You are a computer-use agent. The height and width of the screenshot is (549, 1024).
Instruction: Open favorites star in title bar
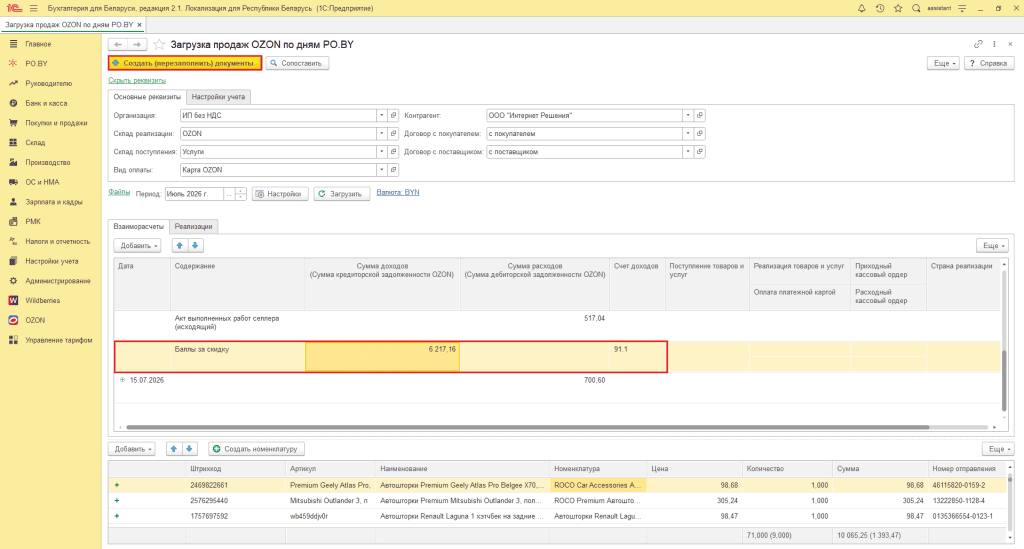[898, 8]
